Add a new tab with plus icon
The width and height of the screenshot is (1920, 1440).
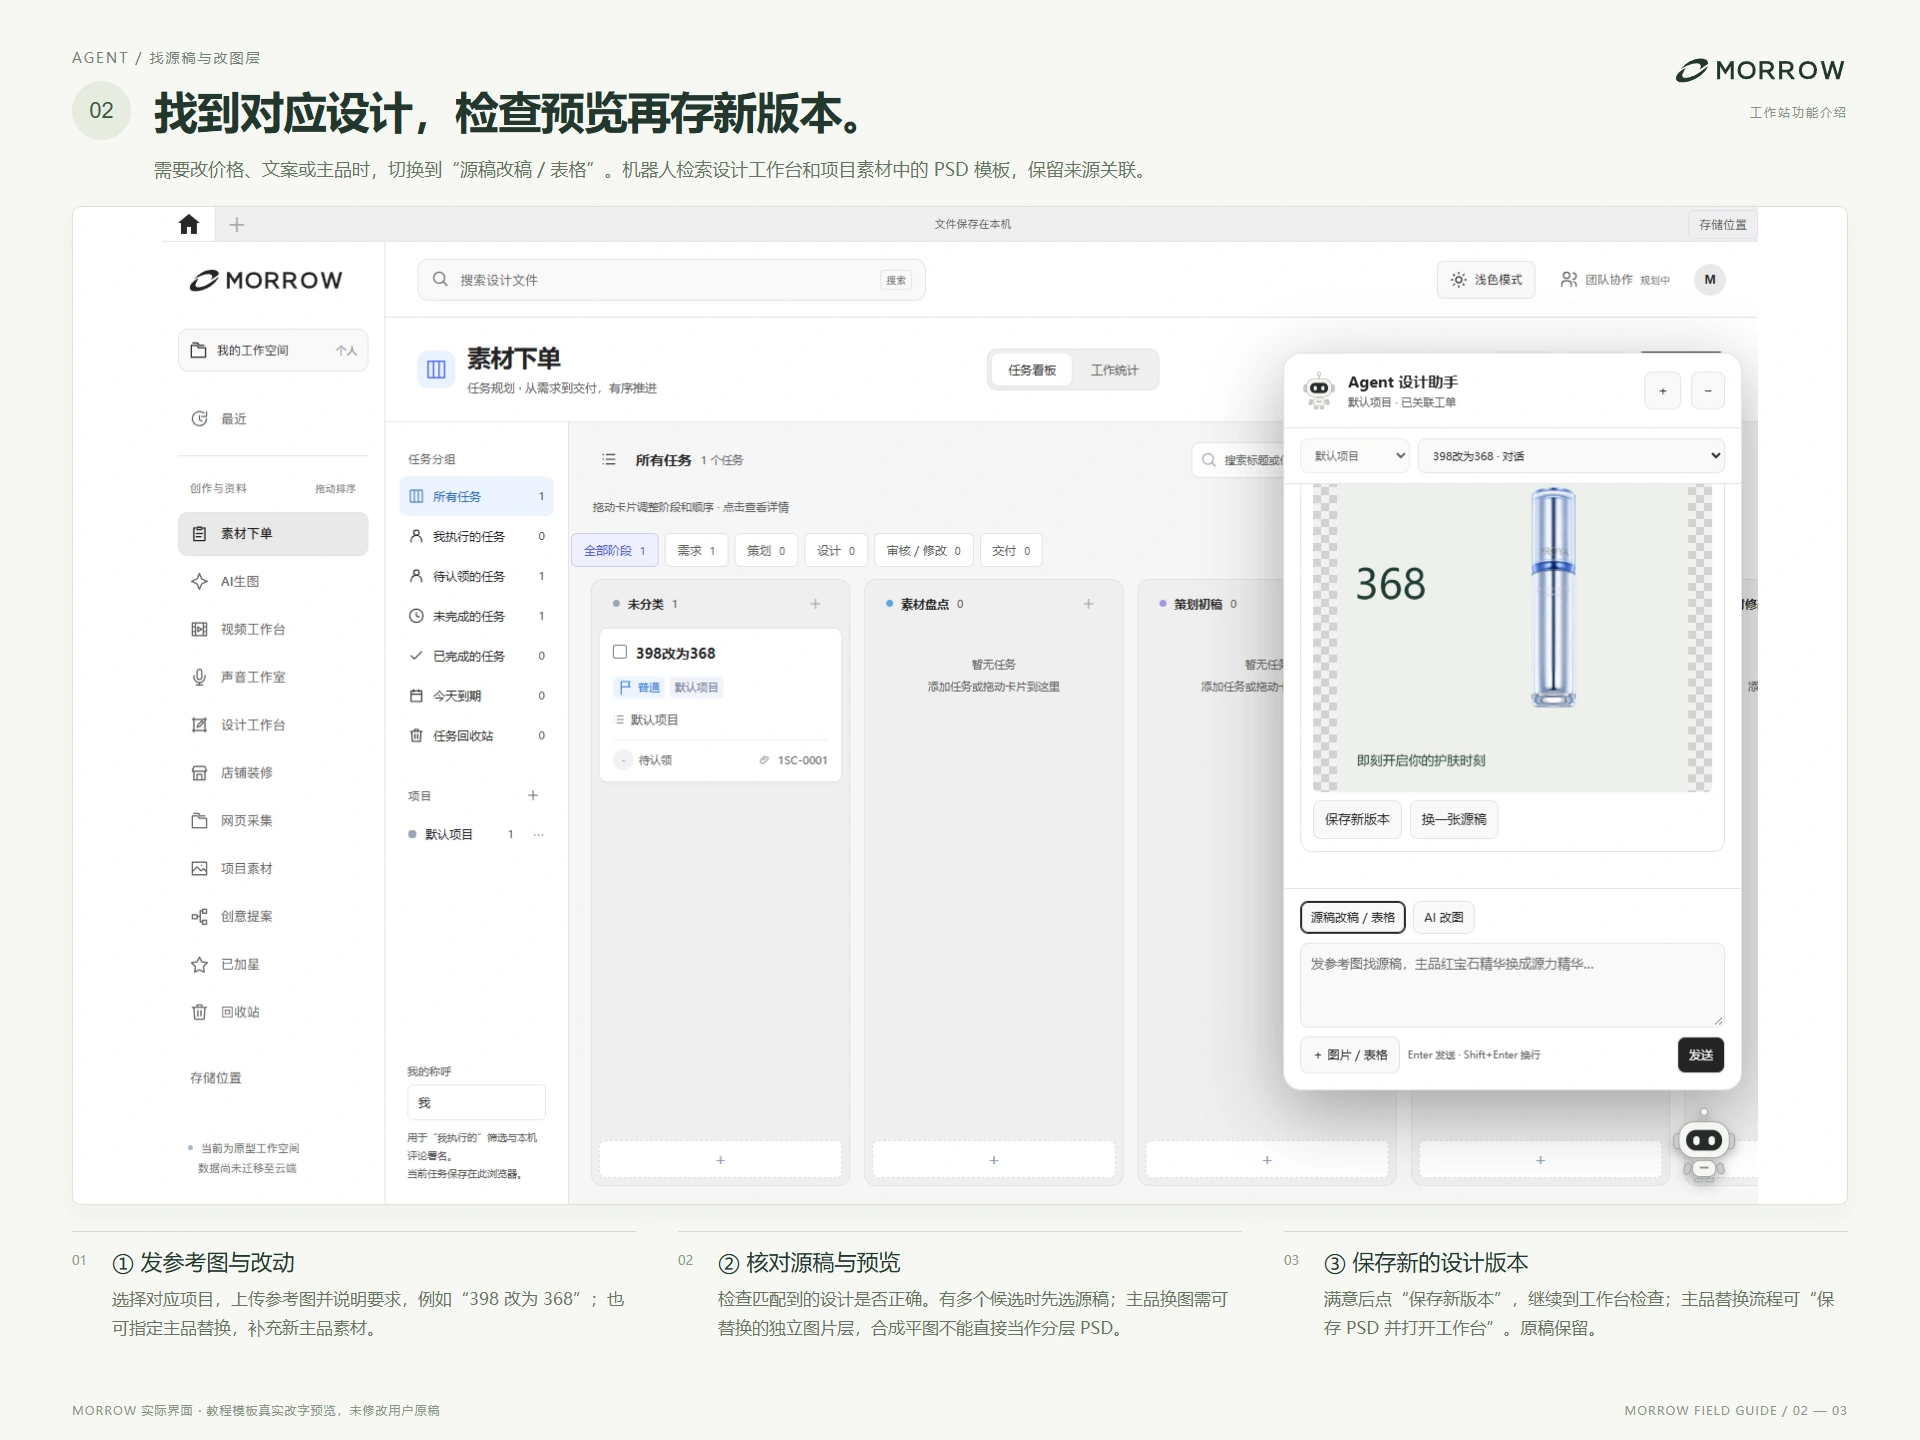tap(237, 225)
